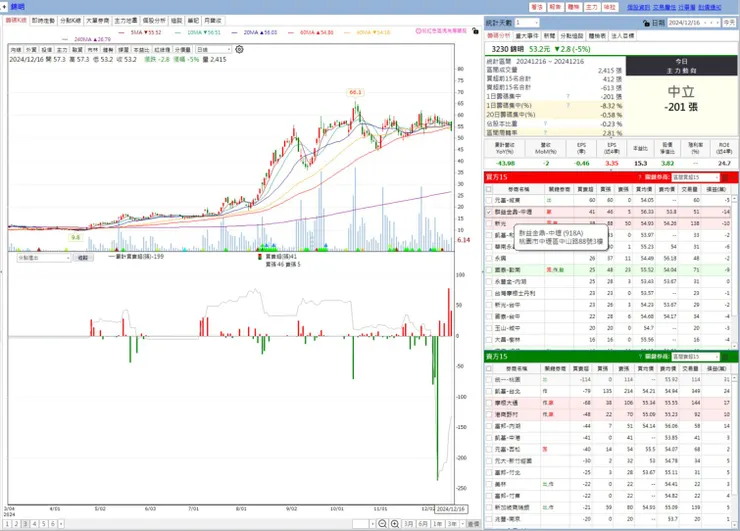Image resolution: width=740 pixels, height=531 pixels.
Task: Tick the 台灣摩根士丹利 broker checkbox
Action: 489,293
